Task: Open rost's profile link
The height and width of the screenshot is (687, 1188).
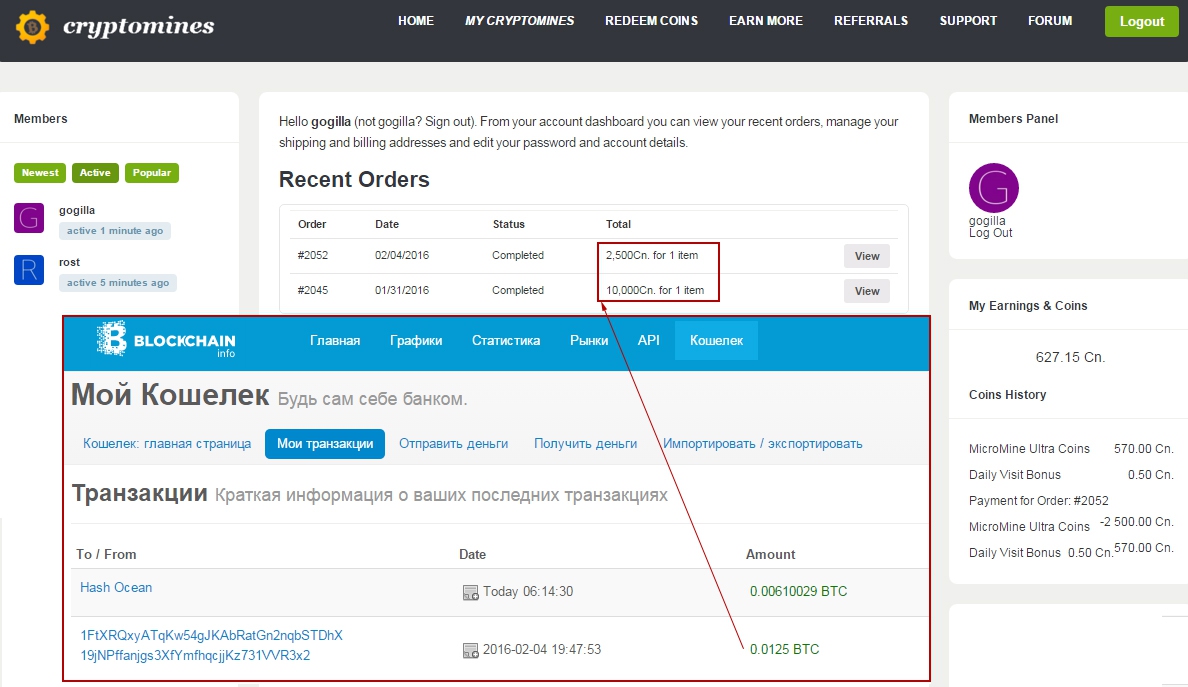Action: pyautogui.click(x=69, y=262)
